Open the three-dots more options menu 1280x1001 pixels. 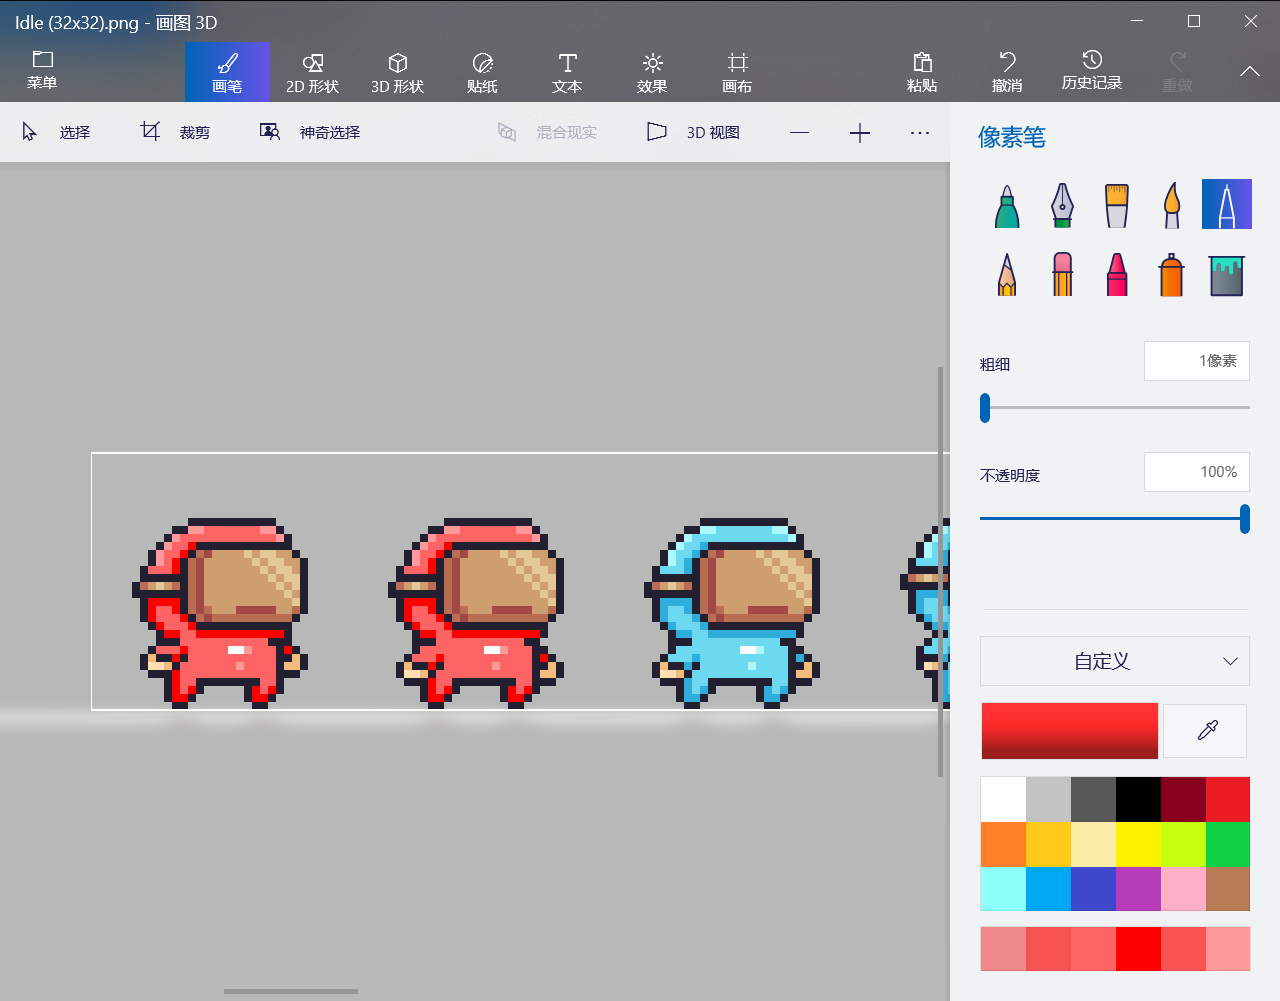(x=920, y=133)
